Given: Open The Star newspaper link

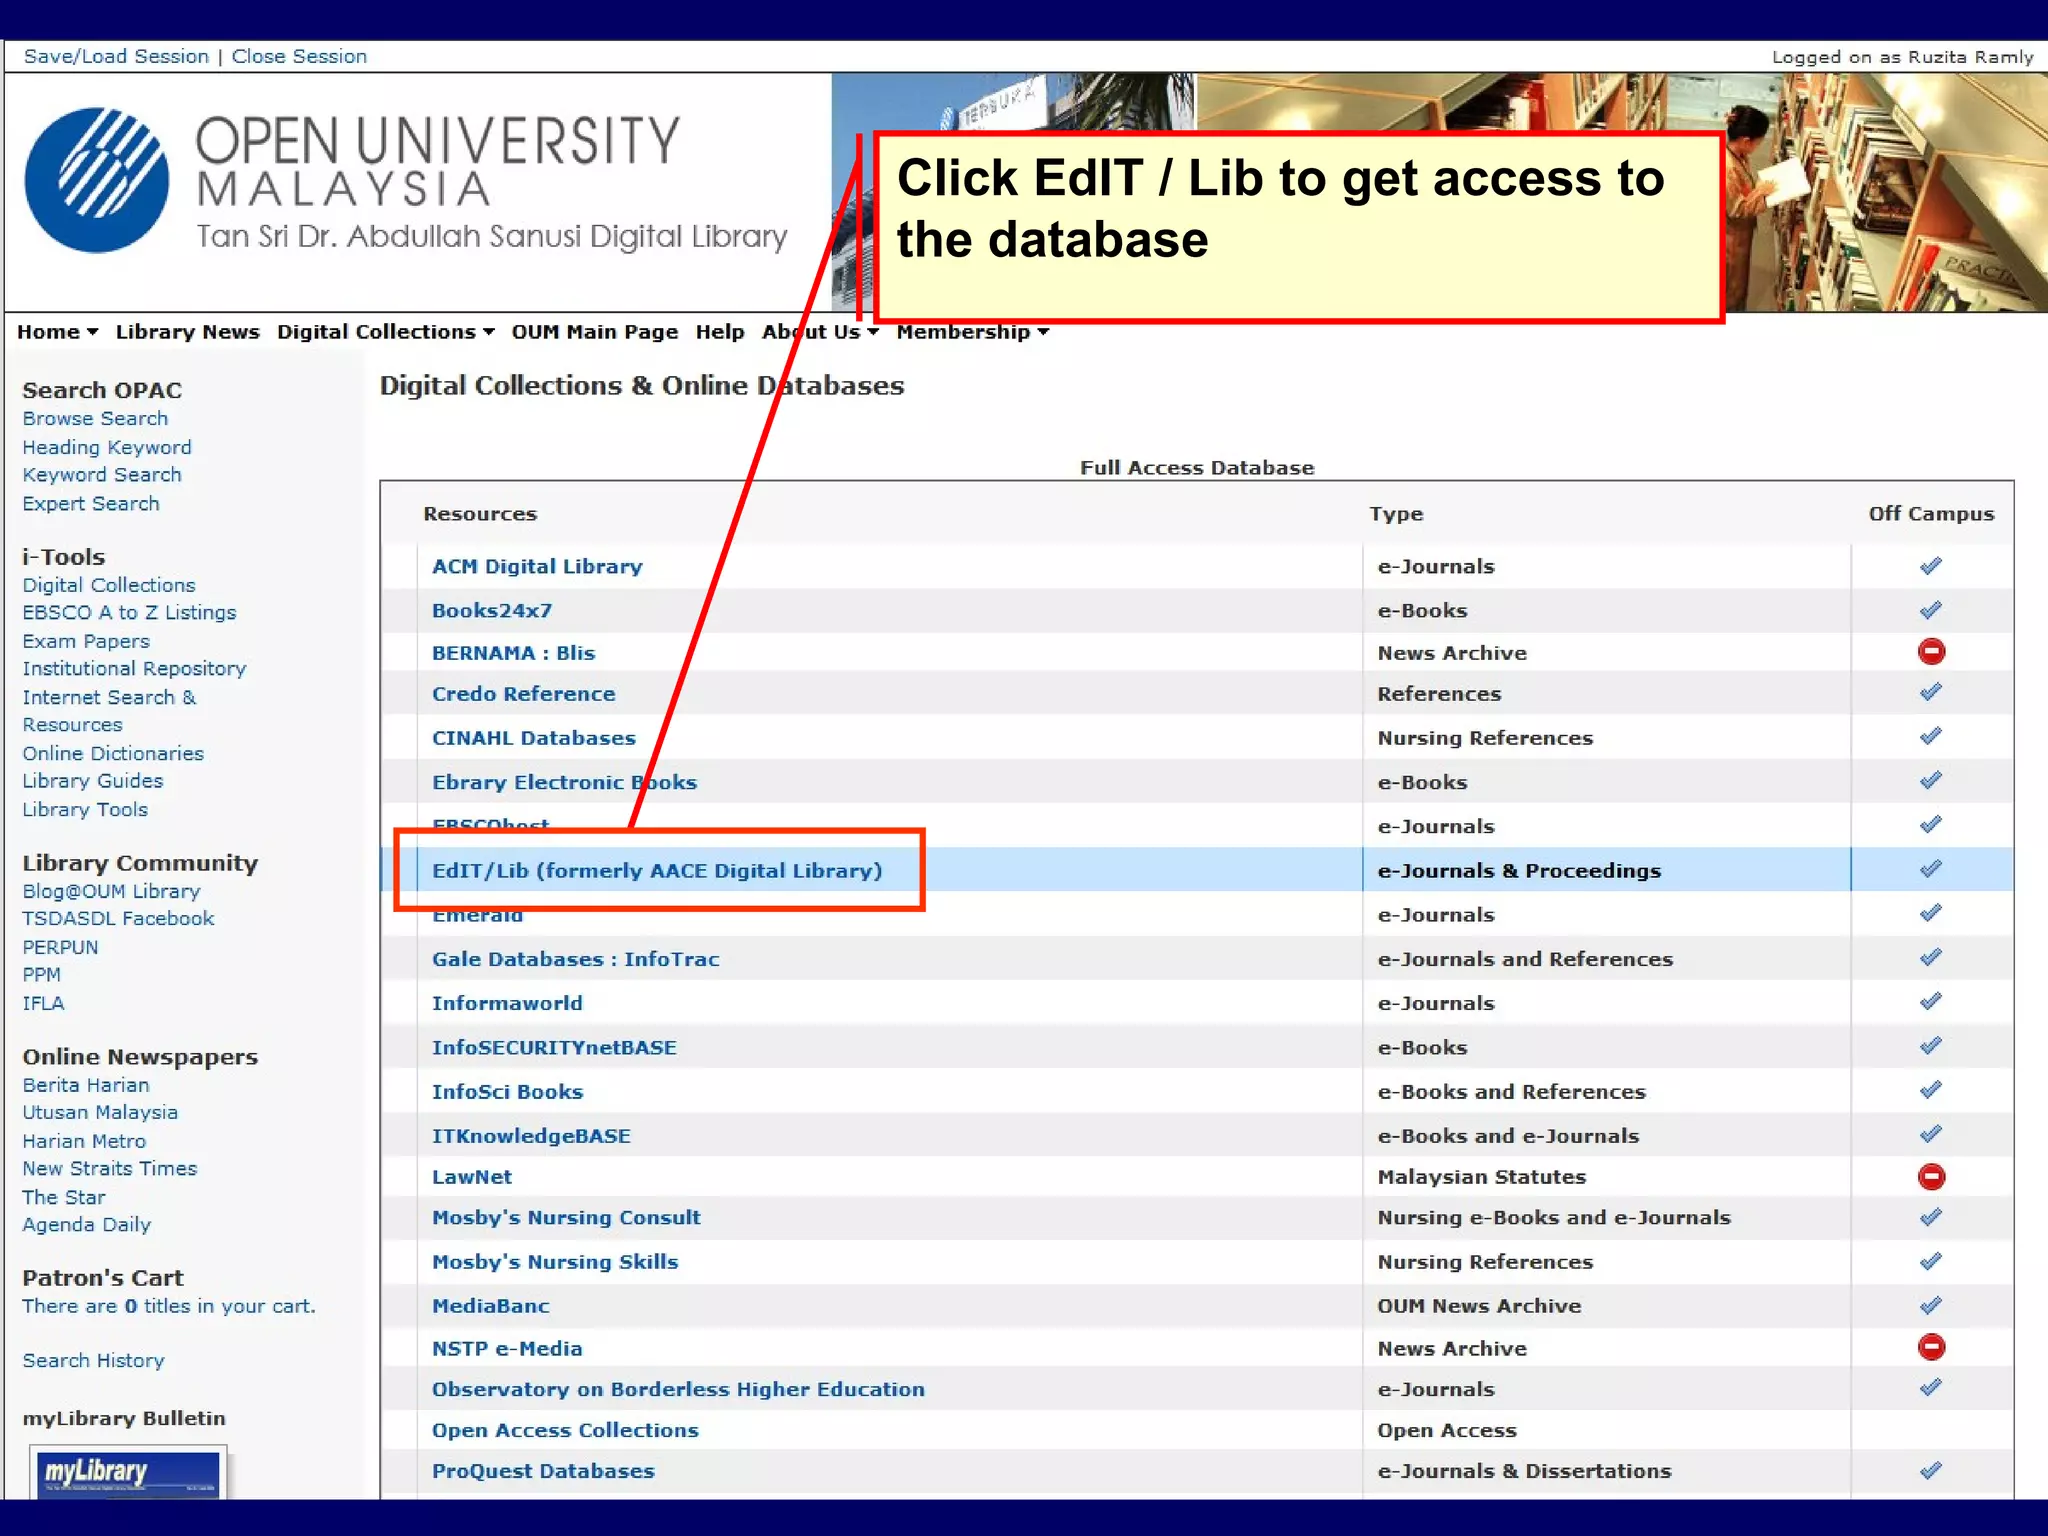Looking at the screenshot, I should [64, 1197].
